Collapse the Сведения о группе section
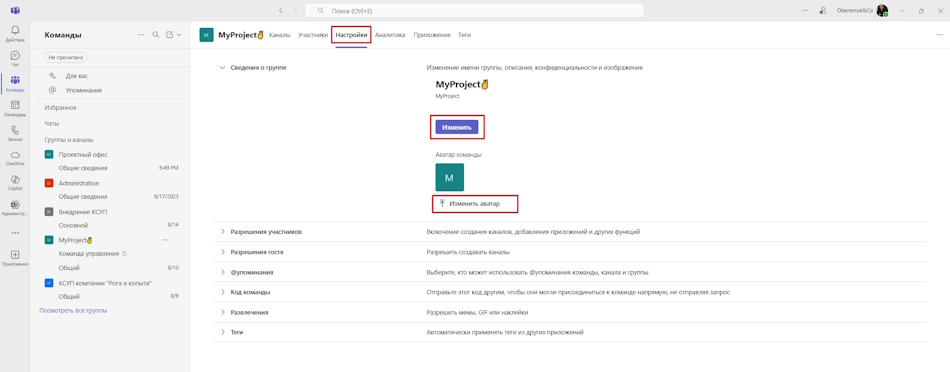This screenshot has height=372, width=950. (x=222, y=67)
